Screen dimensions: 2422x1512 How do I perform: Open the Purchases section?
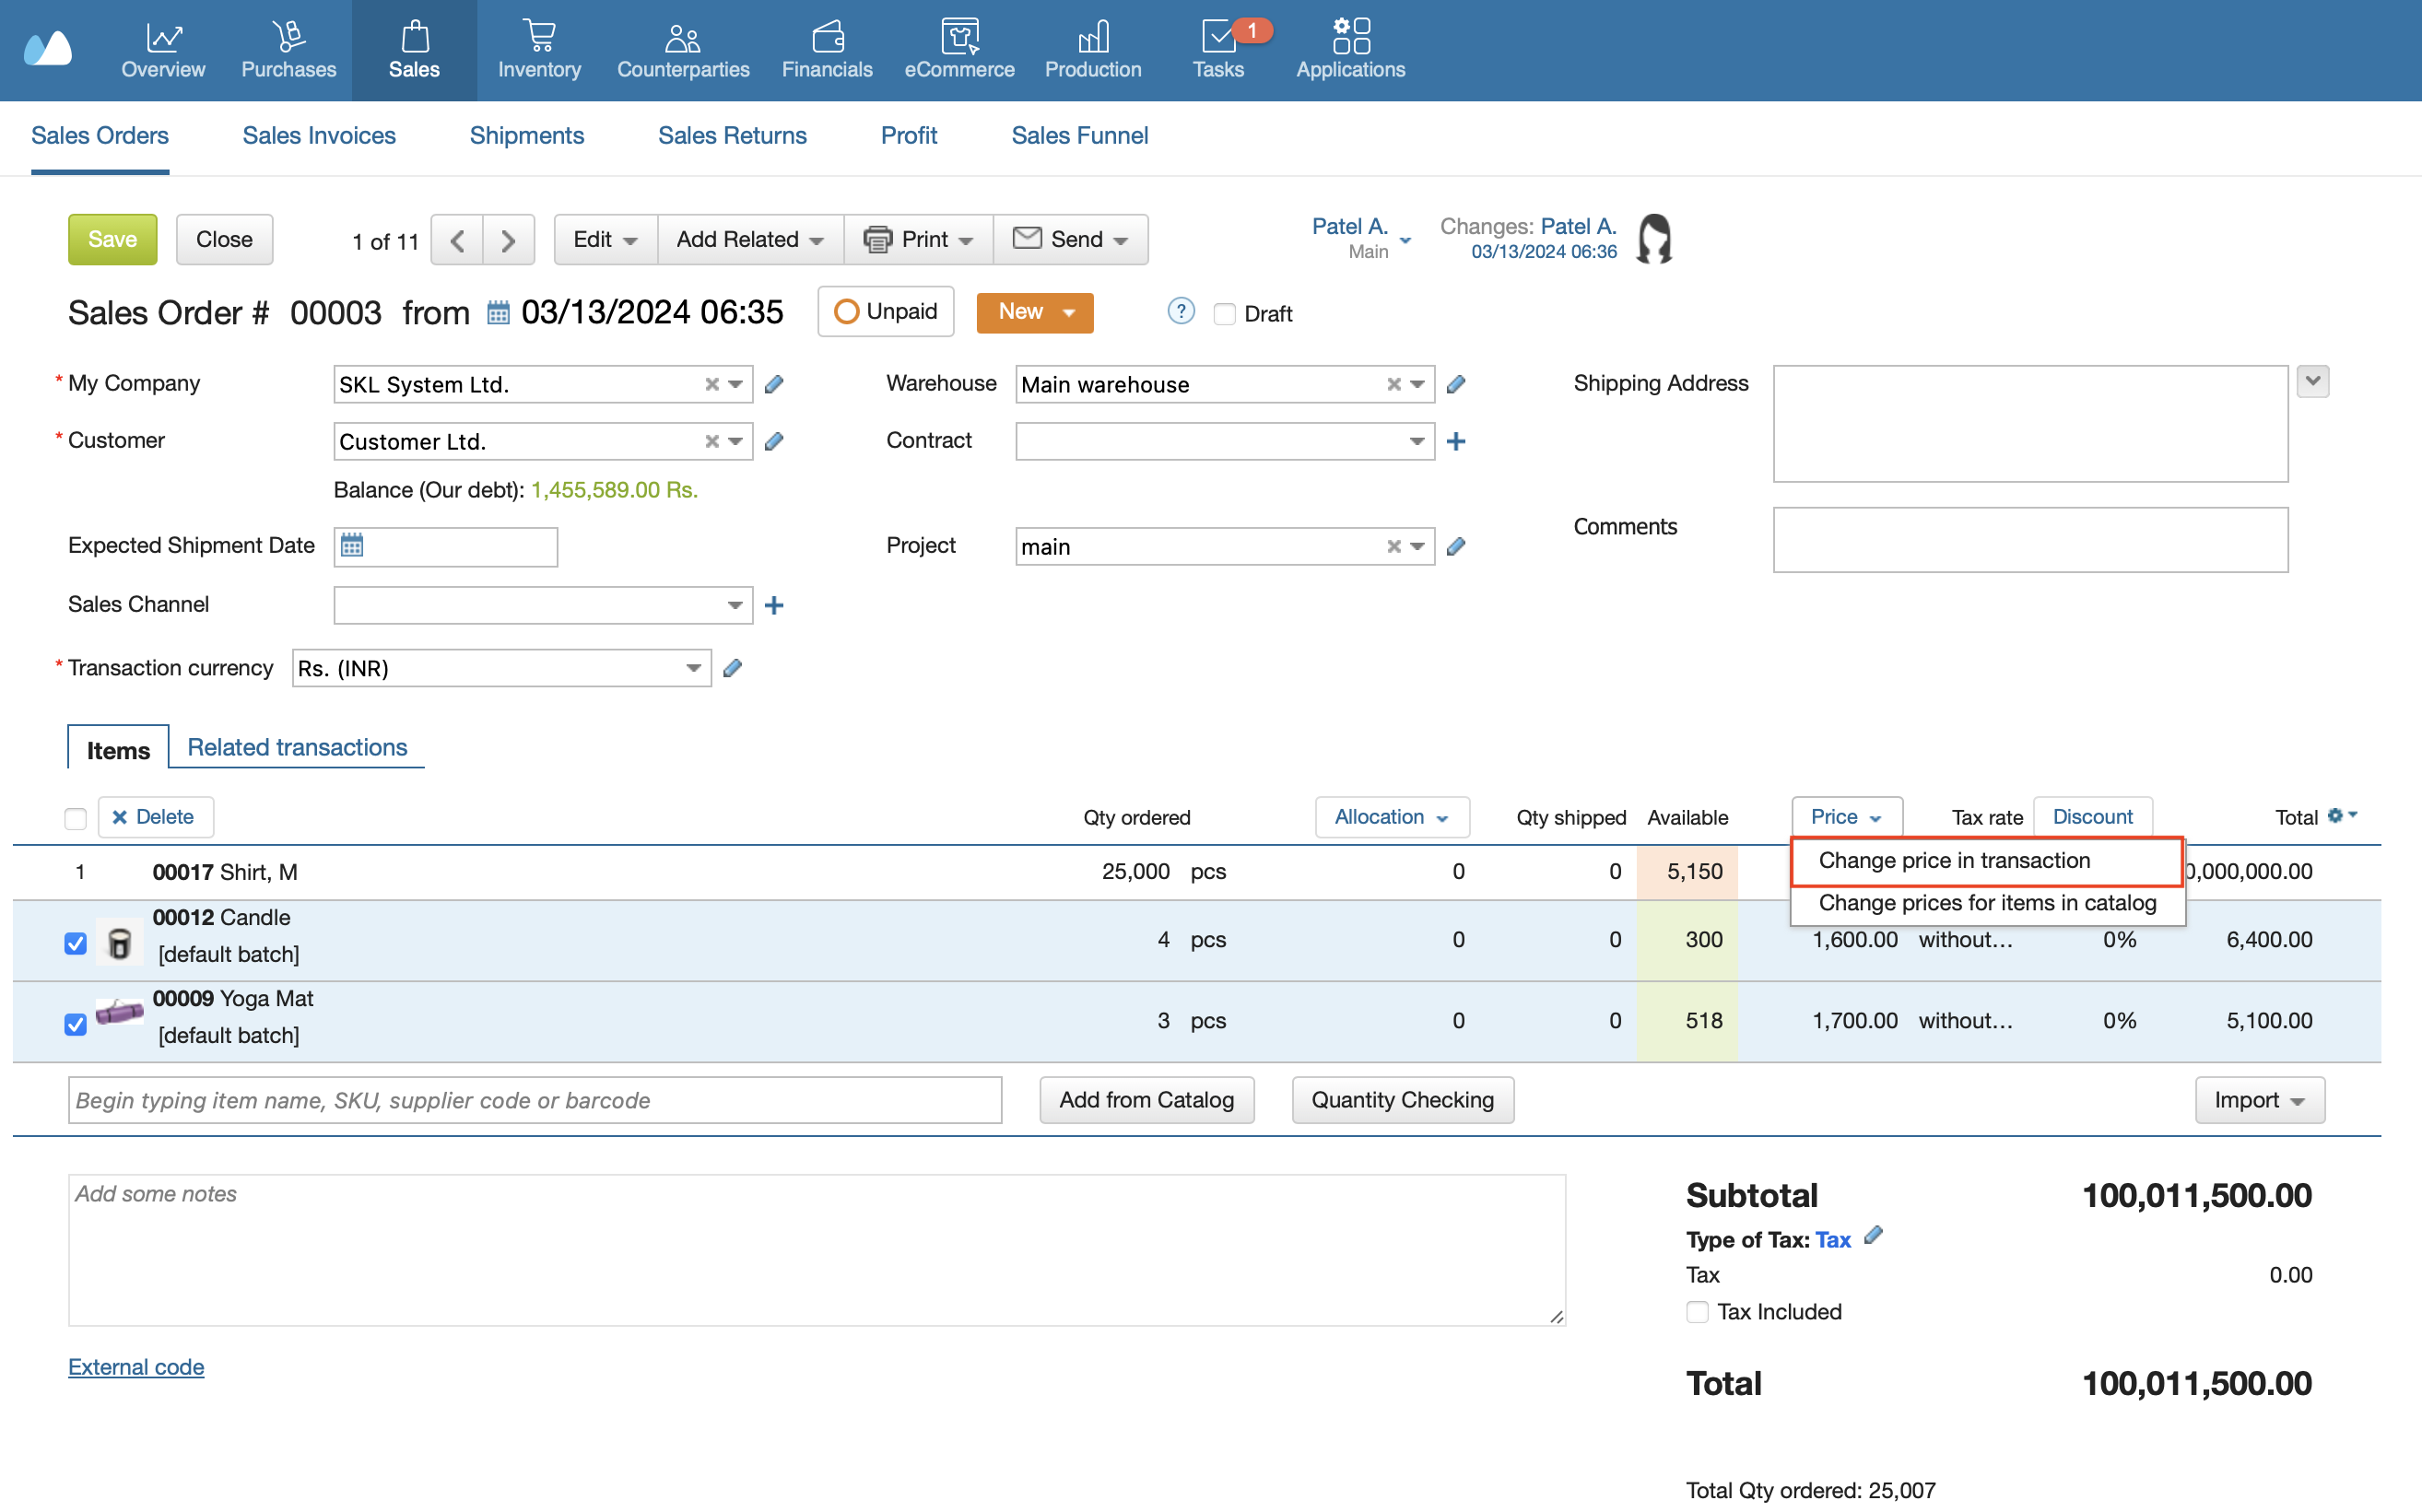click(x=288, y=50)
